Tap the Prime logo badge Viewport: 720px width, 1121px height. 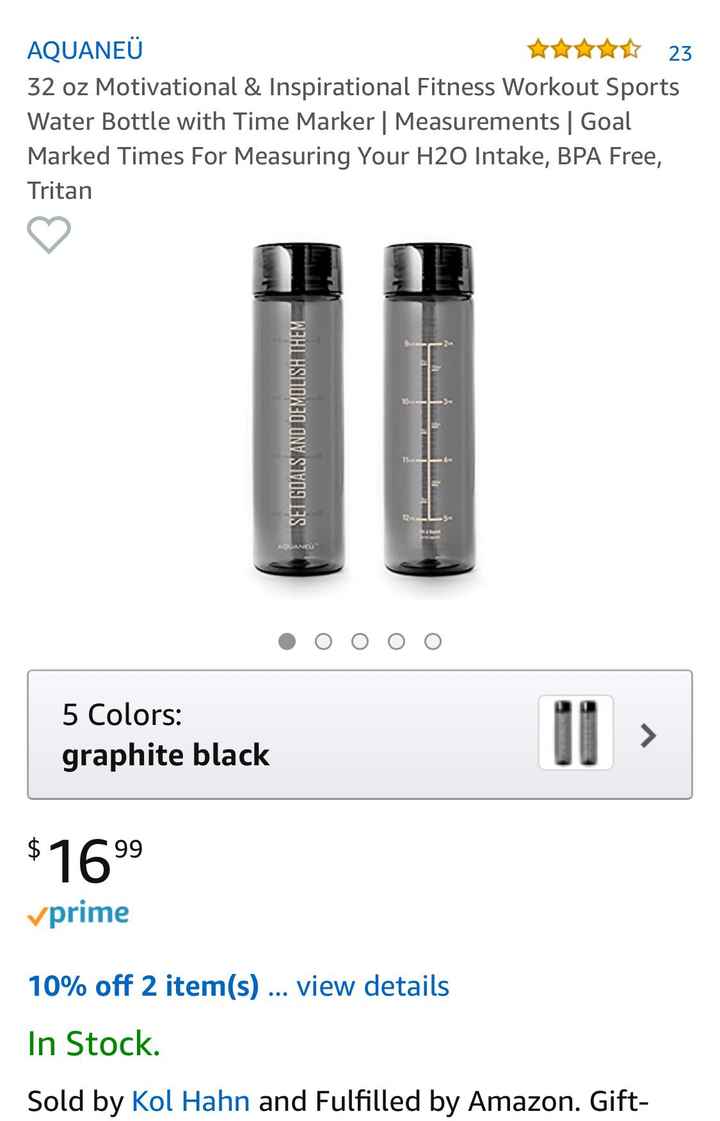click(x=78, y=914)
